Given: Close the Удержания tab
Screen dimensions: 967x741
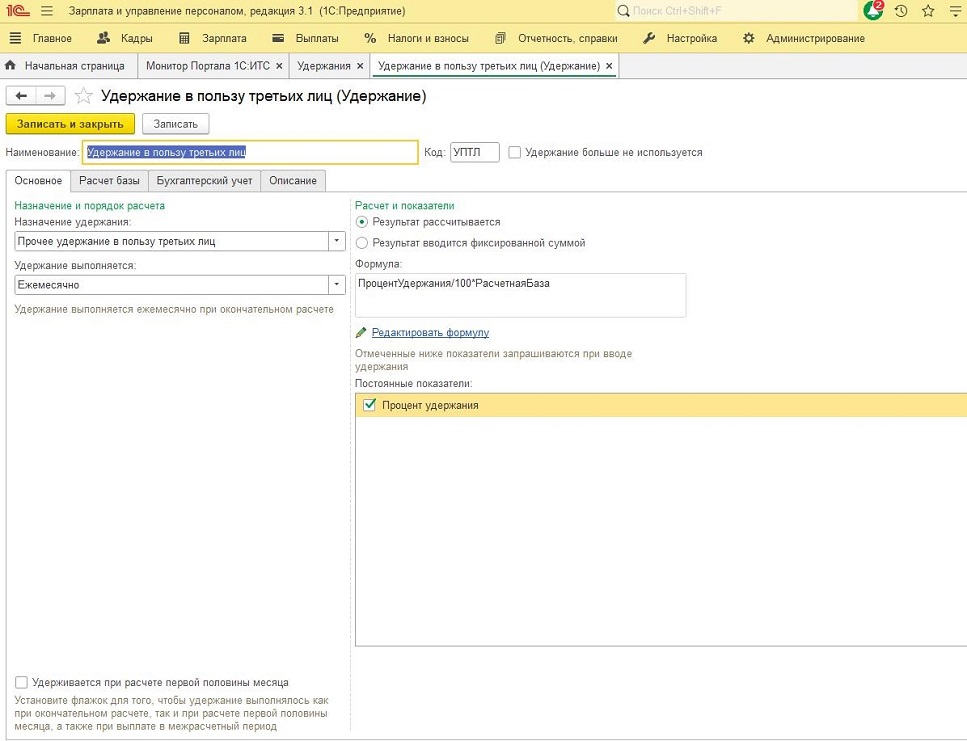Looking at the screenshot, I should click(x=360, y=66).
